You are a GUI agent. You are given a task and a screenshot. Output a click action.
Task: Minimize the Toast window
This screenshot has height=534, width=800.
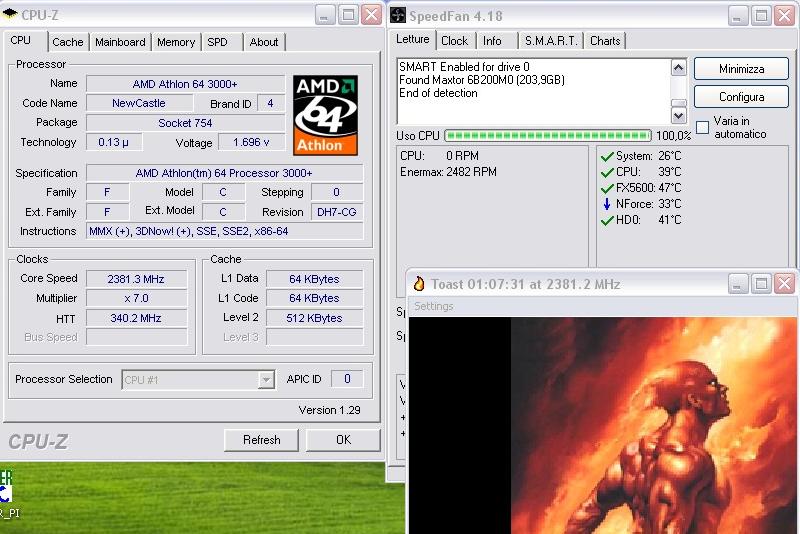(x=737, y=284)
